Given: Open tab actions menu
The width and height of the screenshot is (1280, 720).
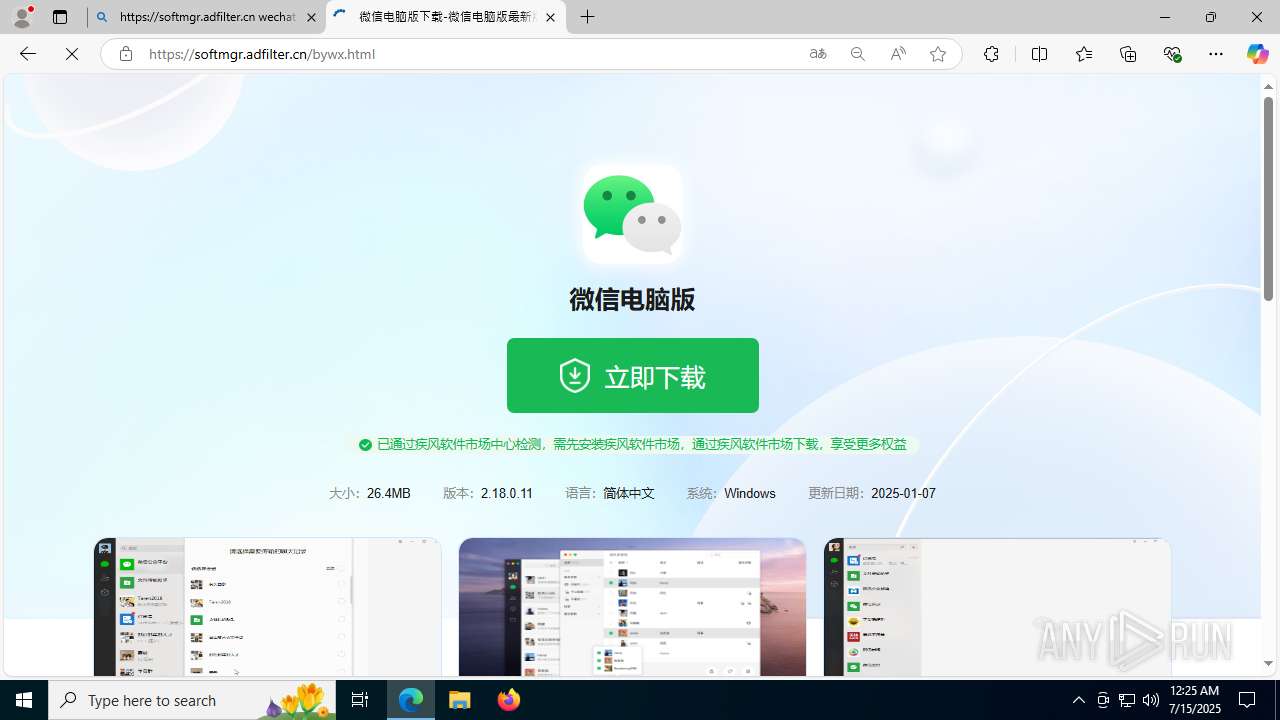Looking at the screenshot, I should [60, 17].
